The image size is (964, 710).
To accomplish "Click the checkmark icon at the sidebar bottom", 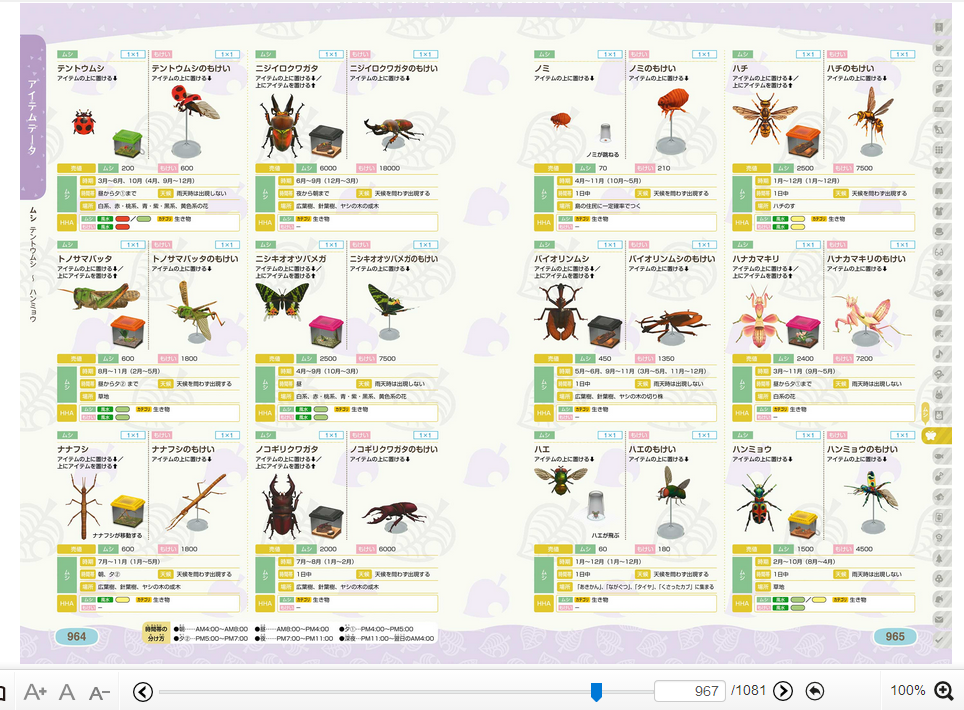I will 940,640.
